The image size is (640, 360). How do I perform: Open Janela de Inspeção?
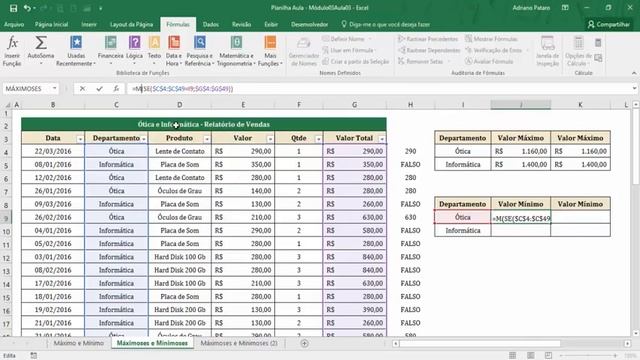(547, 51)
